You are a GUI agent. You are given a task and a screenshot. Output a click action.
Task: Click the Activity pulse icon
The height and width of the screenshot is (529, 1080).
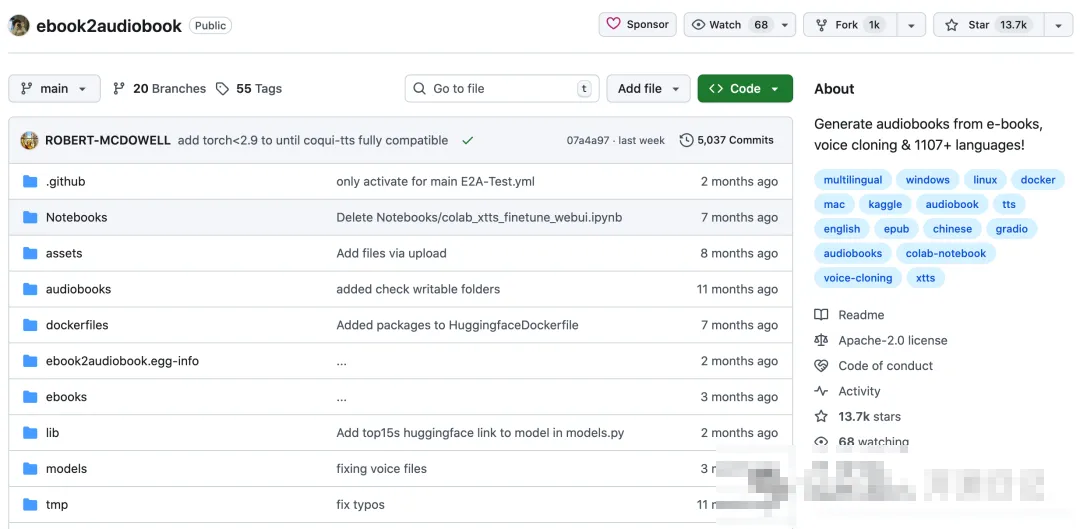(821, 391)
